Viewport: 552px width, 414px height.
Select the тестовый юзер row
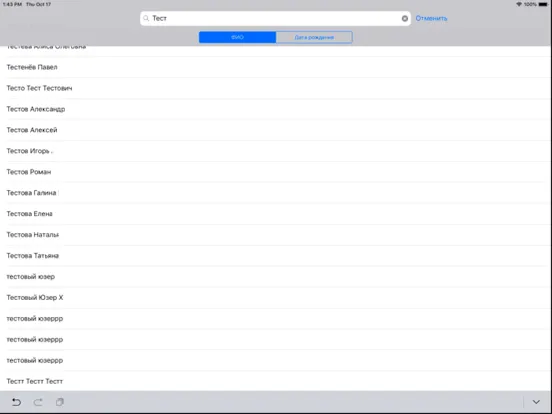tap(275, 277)
